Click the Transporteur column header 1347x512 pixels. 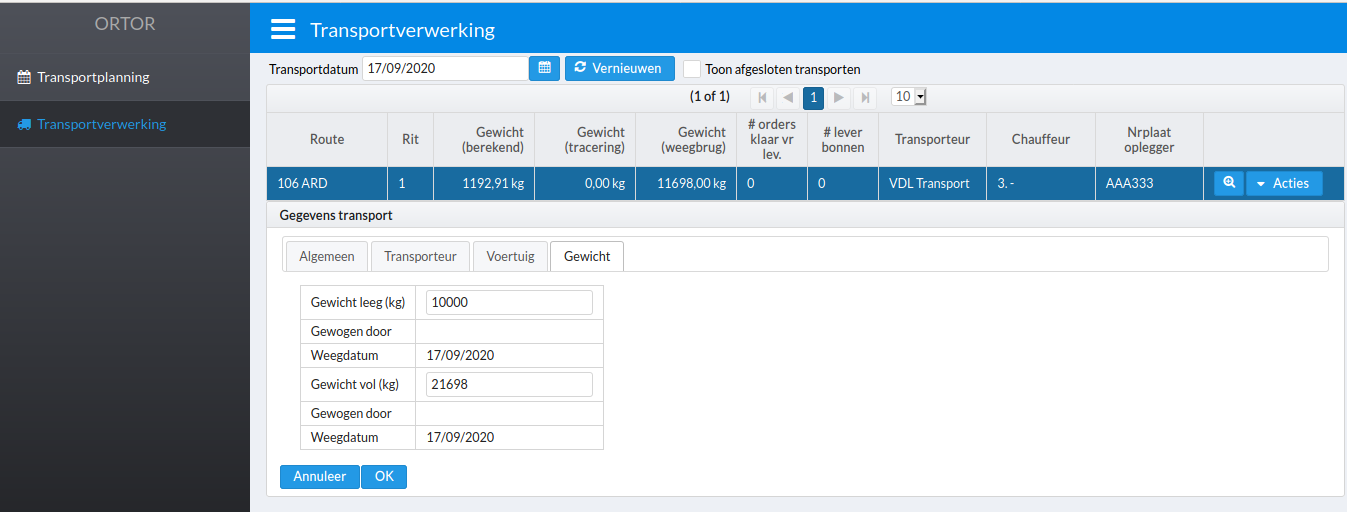coord(932,139)
